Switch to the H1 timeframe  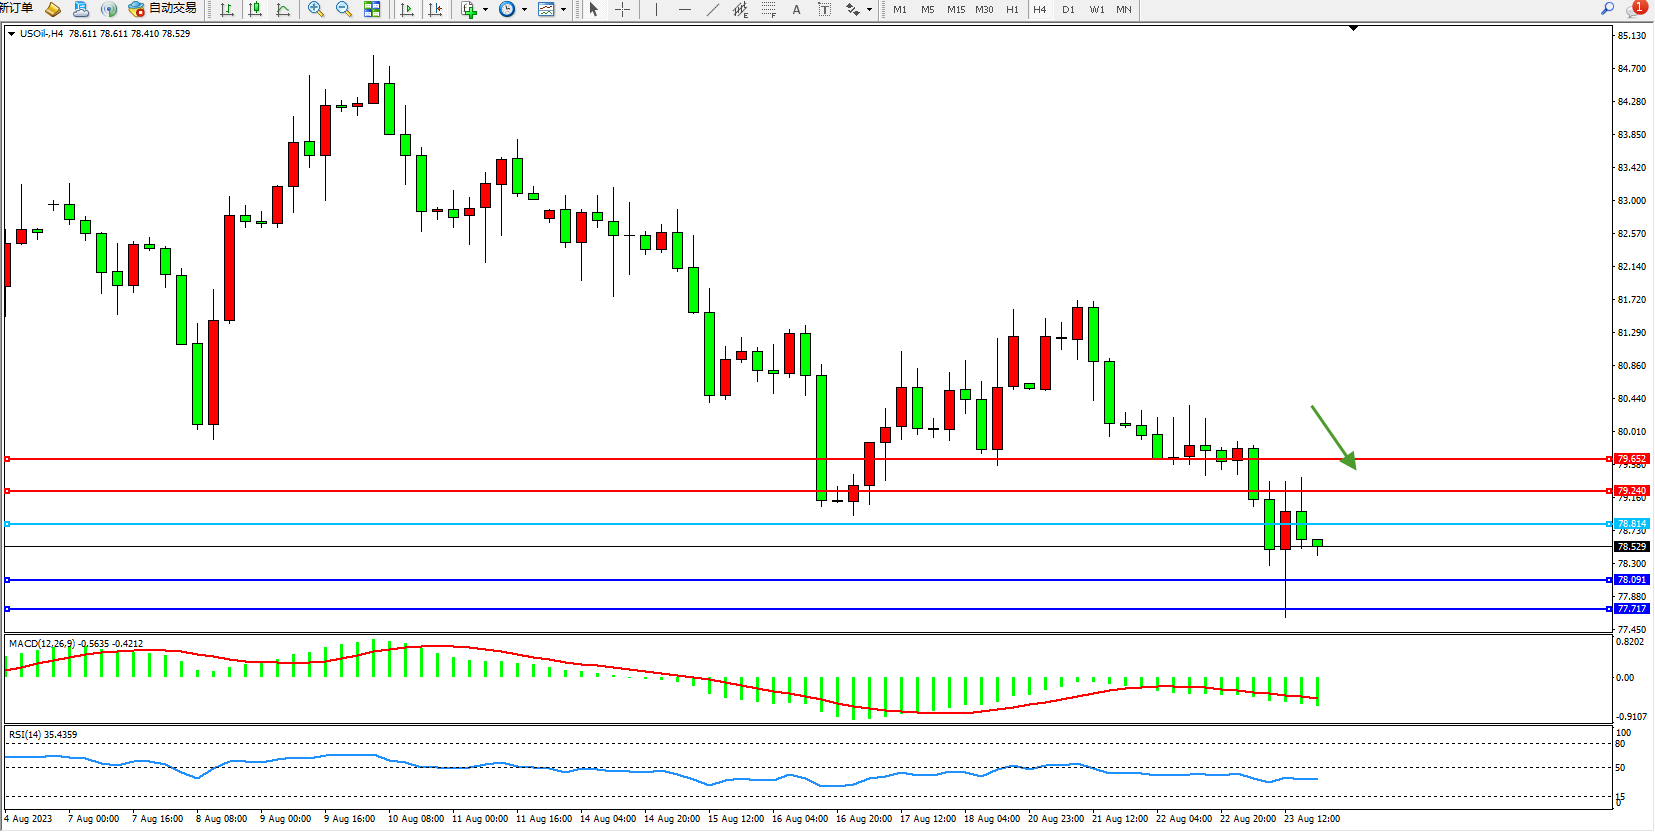[x=1012, y=9]
